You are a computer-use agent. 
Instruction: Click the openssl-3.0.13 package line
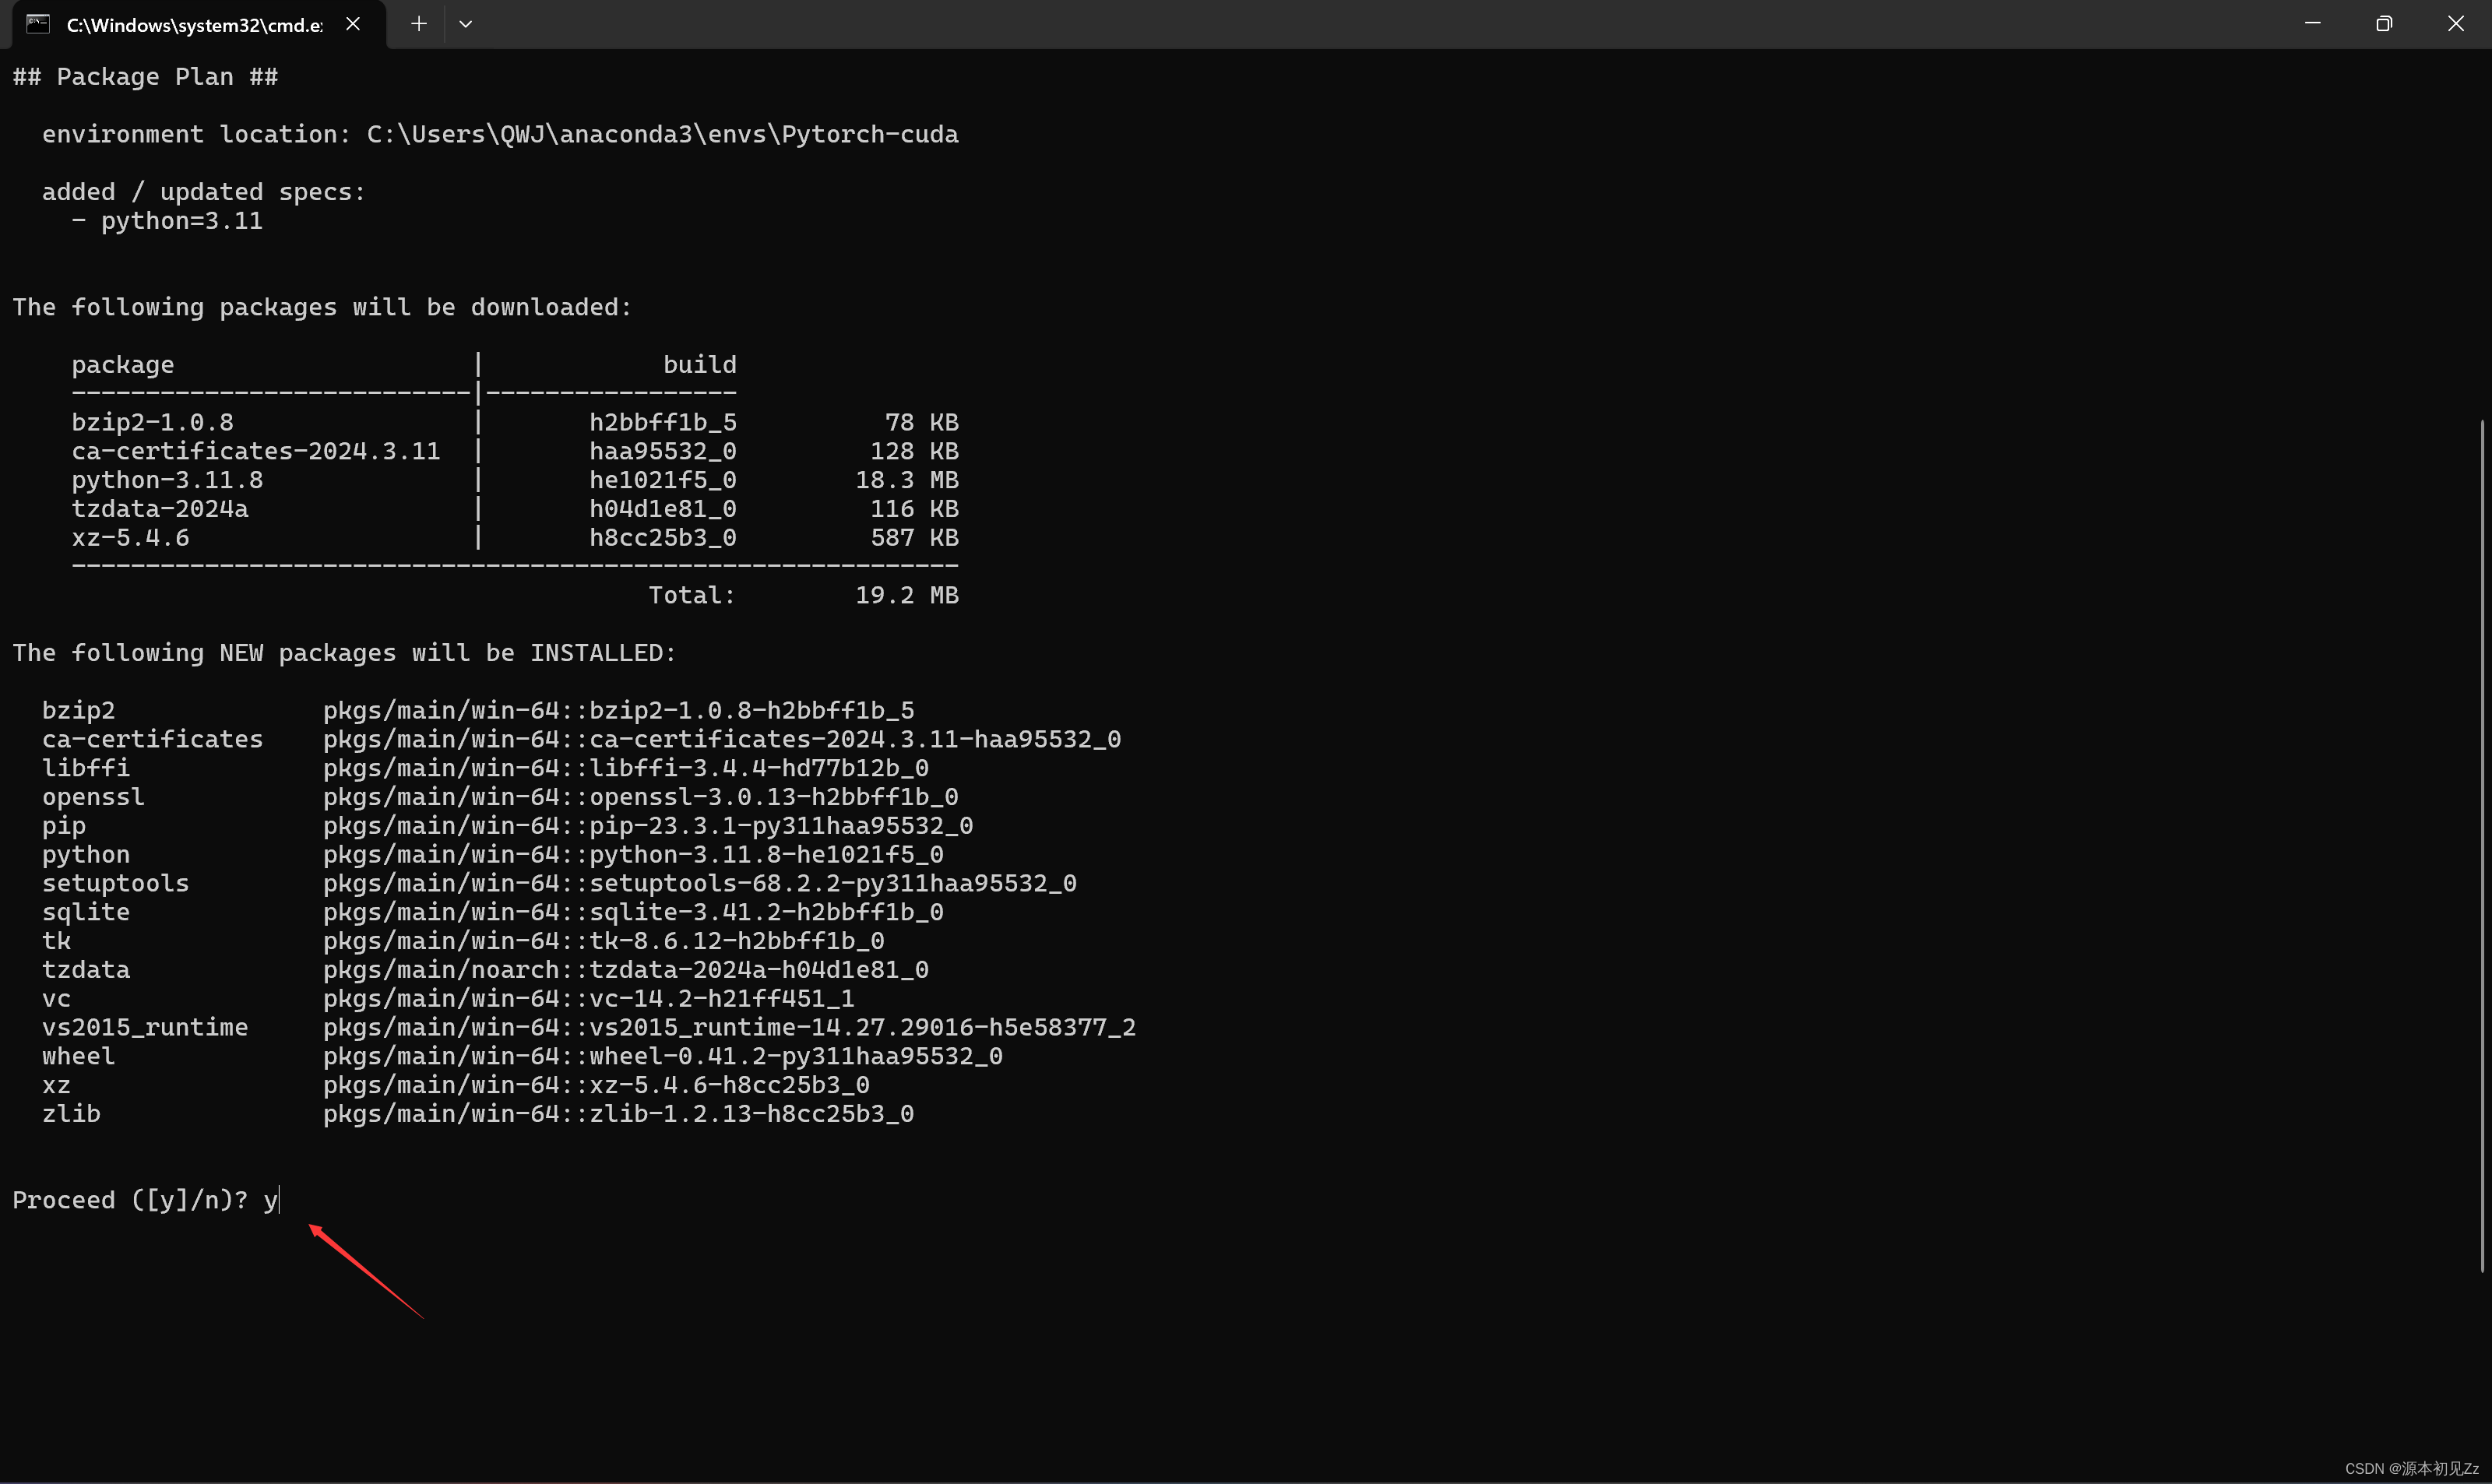tap(640, 797)
